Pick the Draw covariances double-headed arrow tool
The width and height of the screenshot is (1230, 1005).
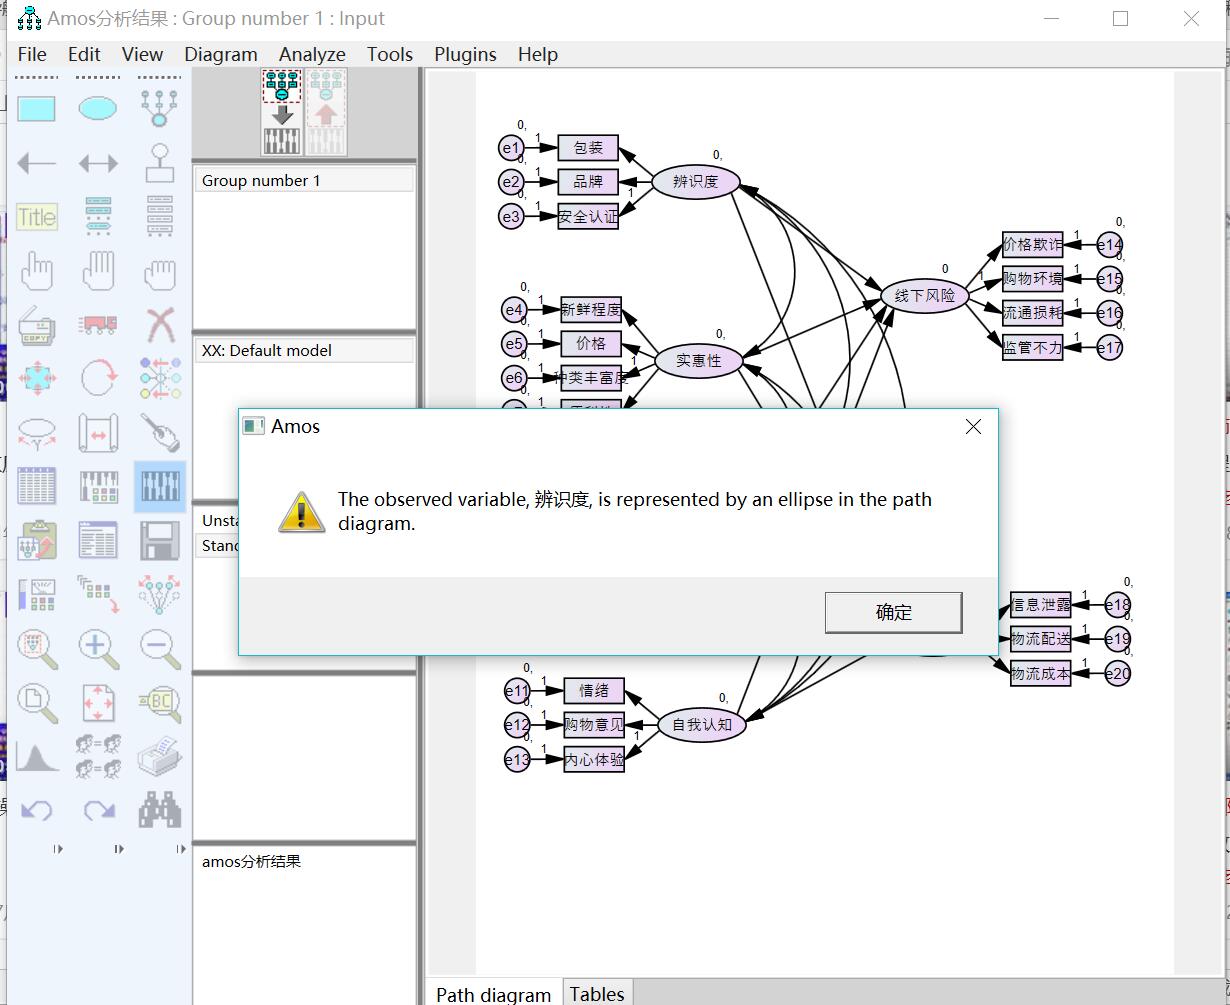click(x=97, y=163)
